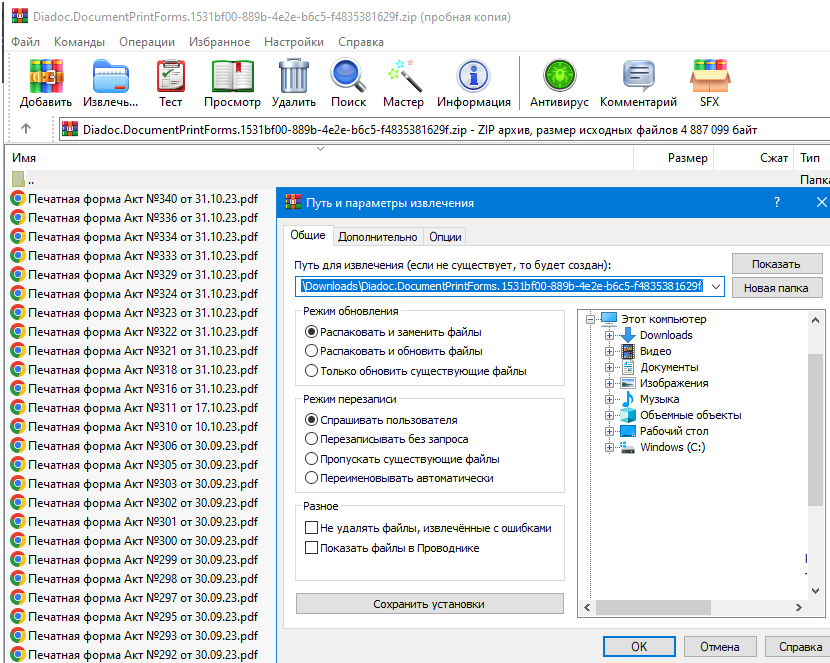Open the Файл menu
The width and height of the screenshot is (830, 663).
coord(25,42)
